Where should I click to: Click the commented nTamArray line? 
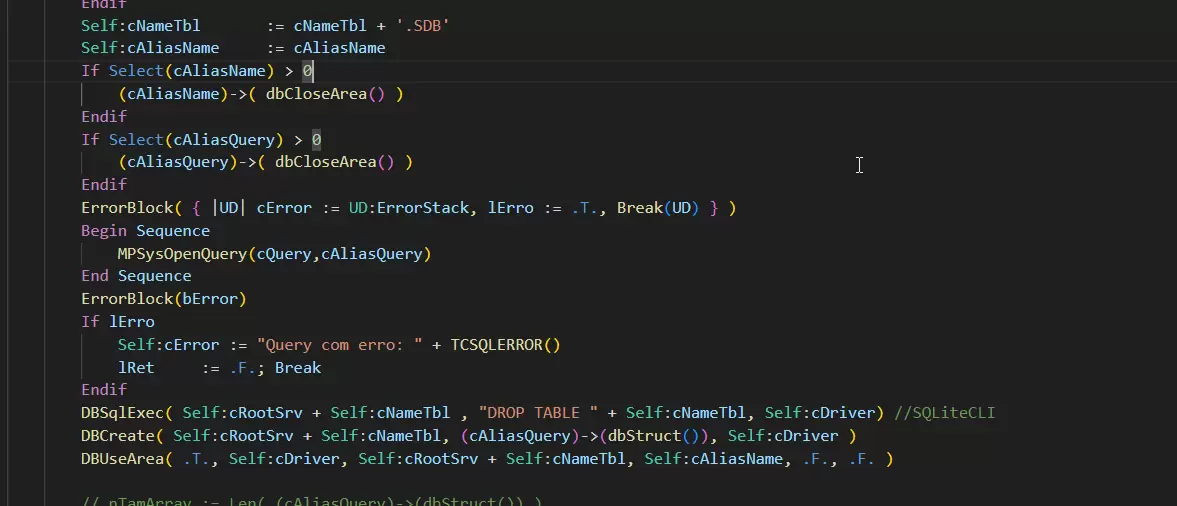pyautogui.click(x=310, y=501)
